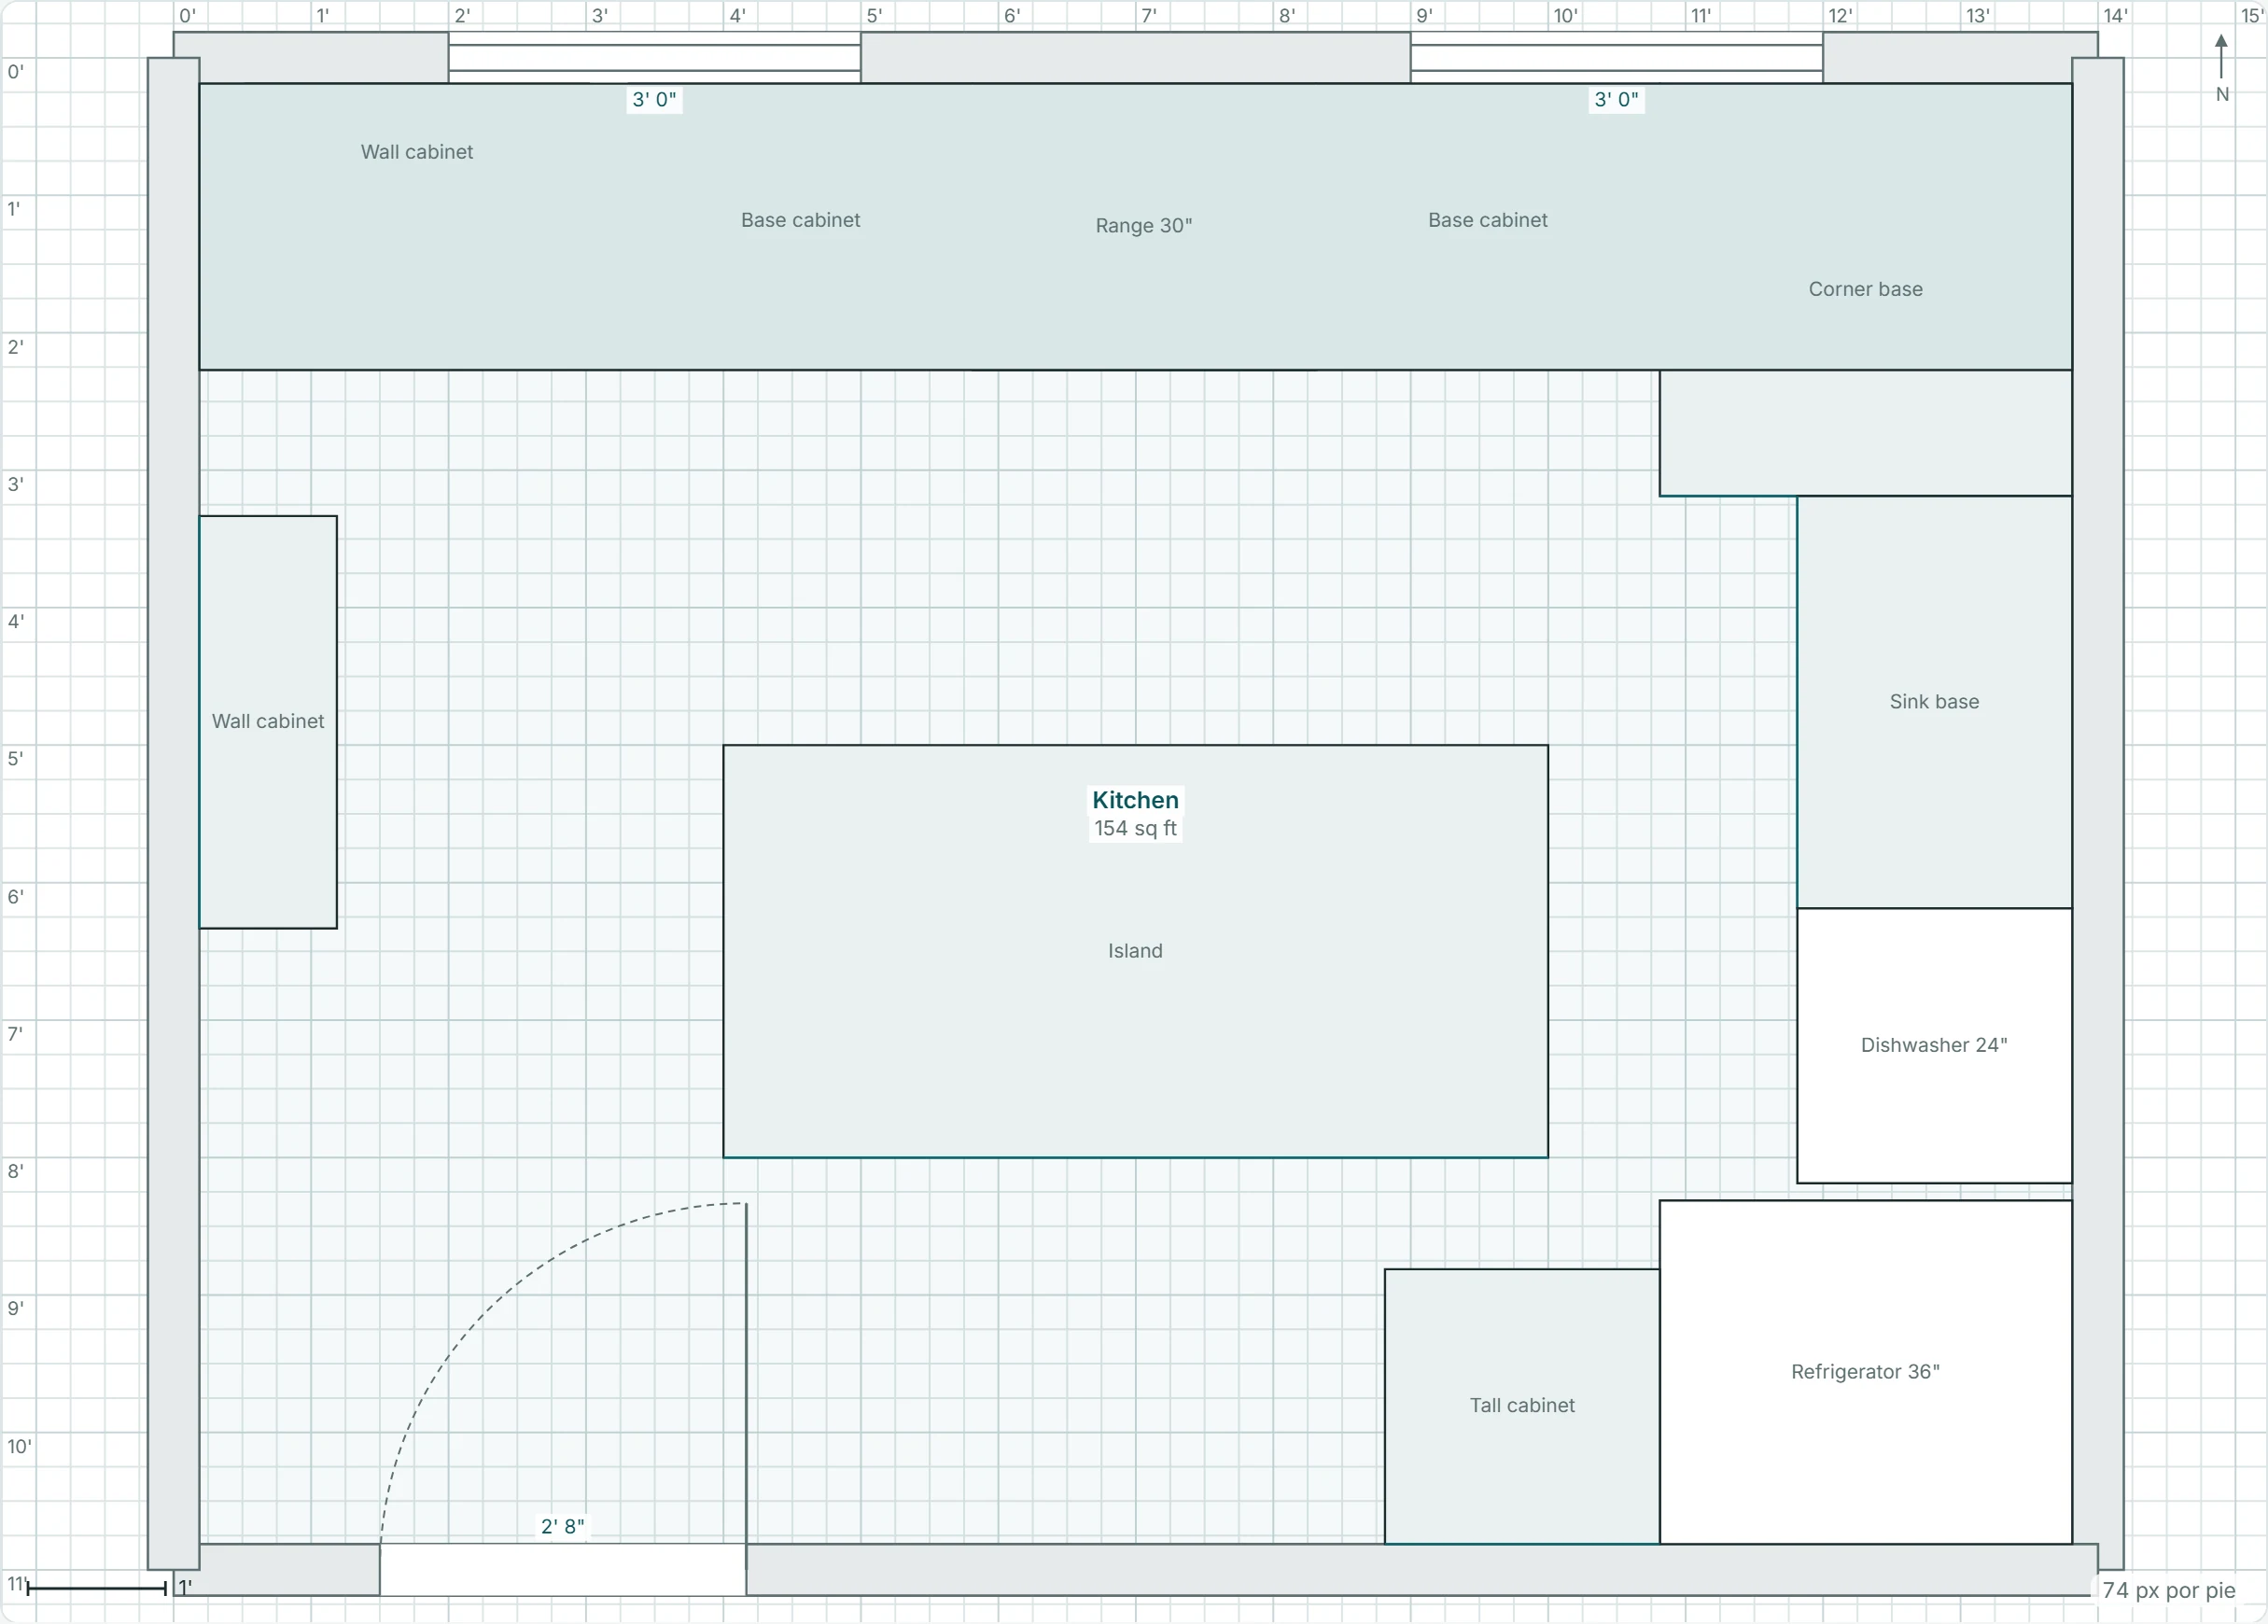The image size is (2268, 1624).
Task: Select the unlabeled cabinet below the Corner base
Action: click(1865, 433)
